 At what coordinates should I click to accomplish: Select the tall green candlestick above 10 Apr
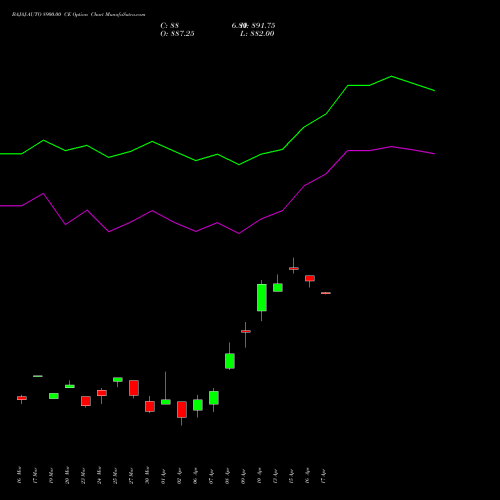262,298
